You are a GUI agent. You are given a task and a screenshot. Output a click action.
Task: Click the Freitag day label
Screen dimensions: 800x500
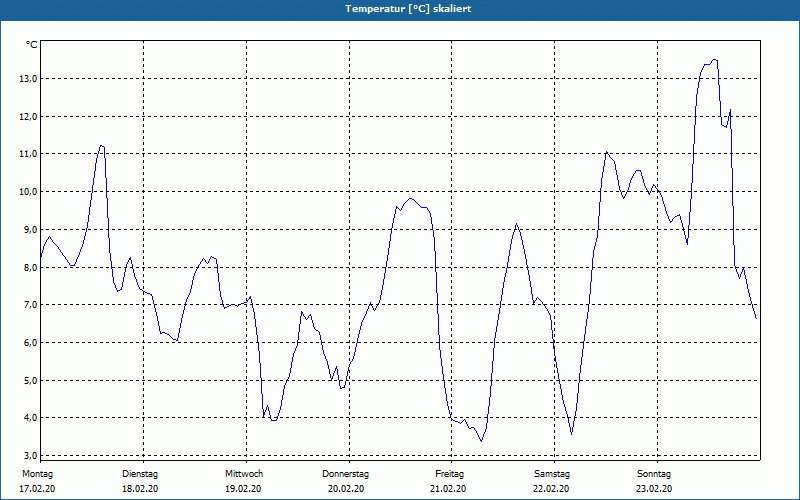coord(449,474)
